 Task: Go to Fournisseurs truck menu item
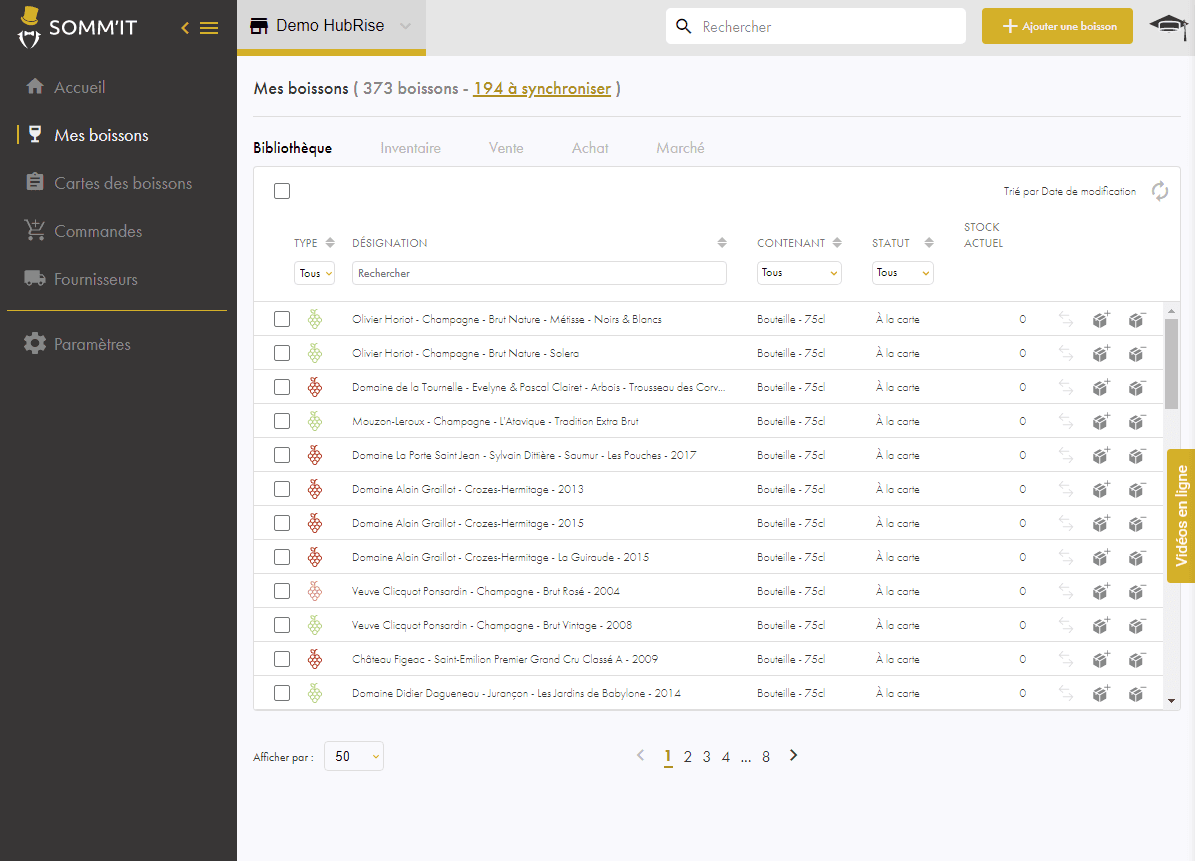coord(81,280)
